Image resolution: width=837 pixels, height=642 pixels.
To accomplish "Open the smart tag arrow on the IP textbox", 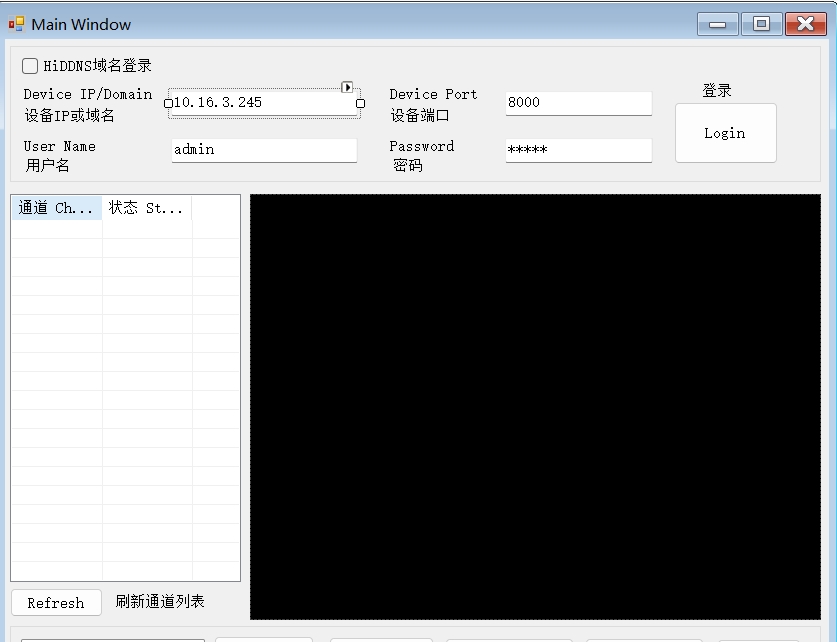I will pyautogui.click(x=347, y=87).
